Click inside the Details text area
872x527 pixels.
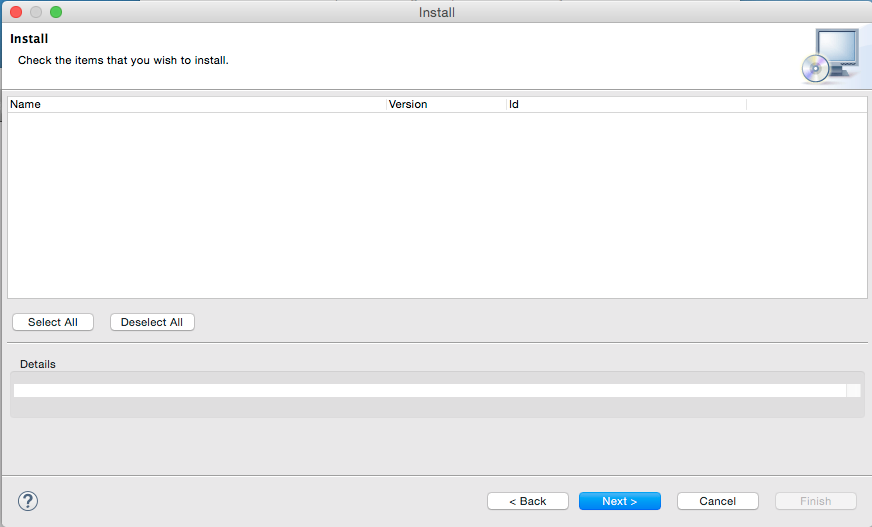pyautogui.click(x=430, y=390)
